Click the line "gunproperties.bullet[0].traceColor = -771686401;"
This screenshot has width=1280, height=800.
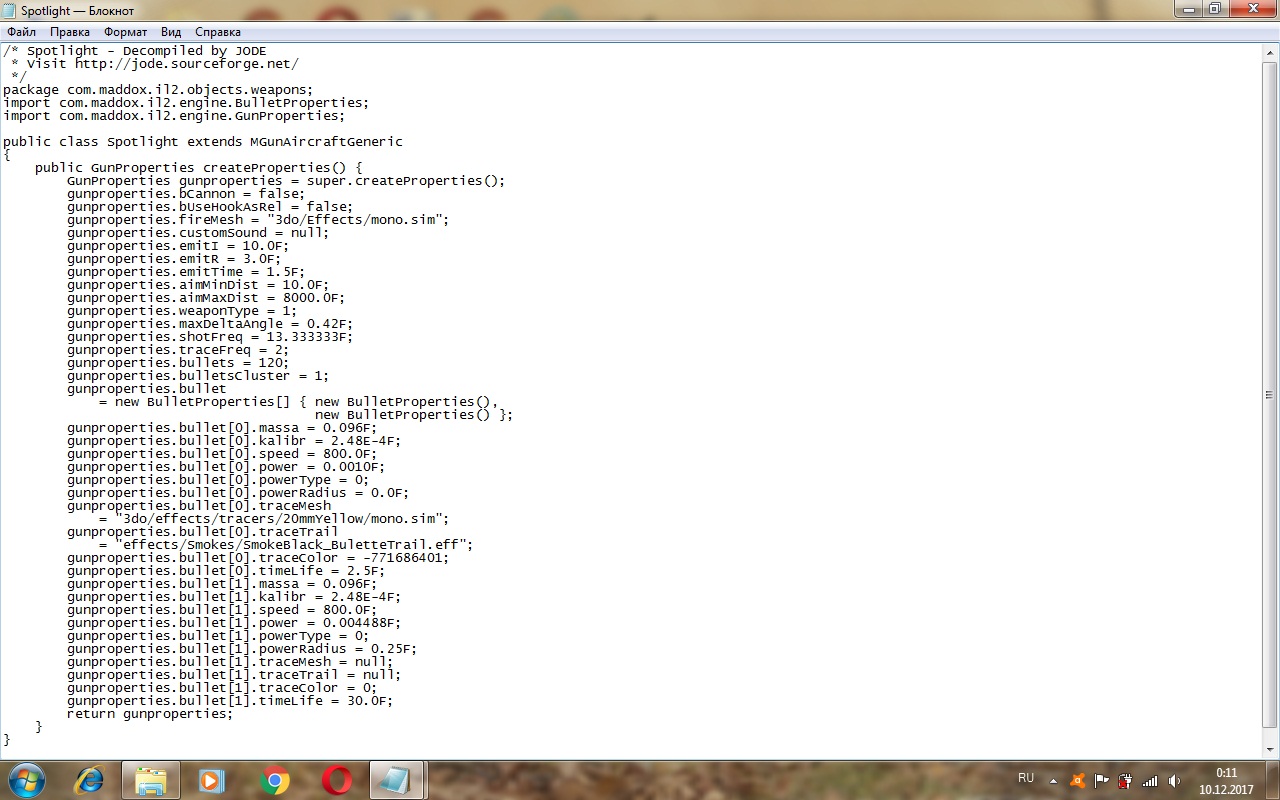click(258, 557)
